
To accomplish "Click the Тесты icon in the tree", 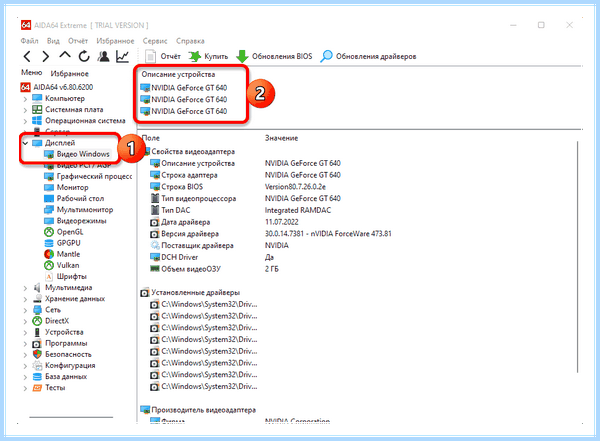I will [37, 388].
